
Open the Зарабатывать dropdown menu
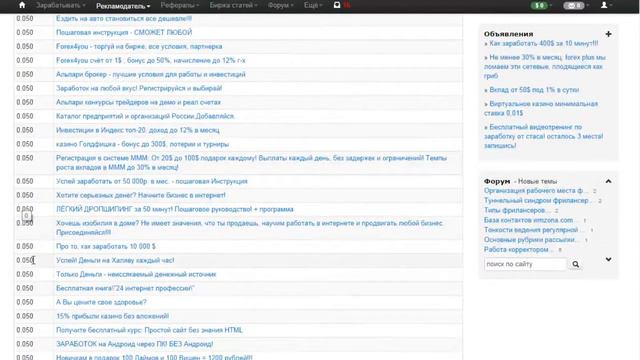click(x=60, y=5)
